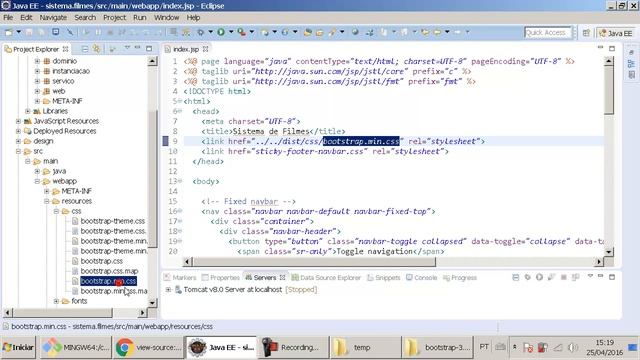This screenshot has width=640, height=360.
Task: Open Chrome view-source taskbar button
Action: (148, 347)
